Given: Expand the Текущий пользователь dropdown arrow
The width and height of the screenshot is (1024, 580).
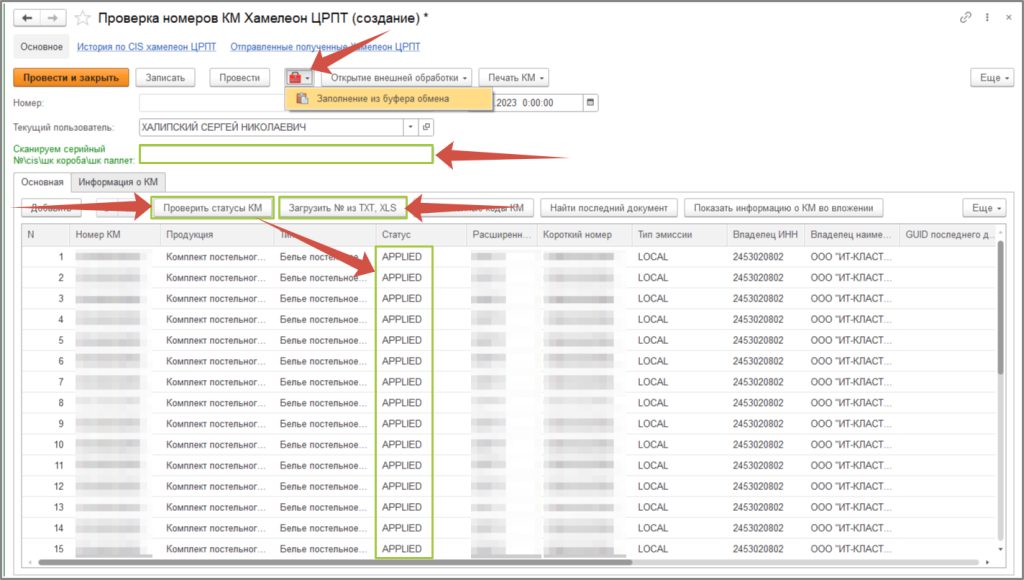Looking at the screenshot, I should [x=410, y=127].
